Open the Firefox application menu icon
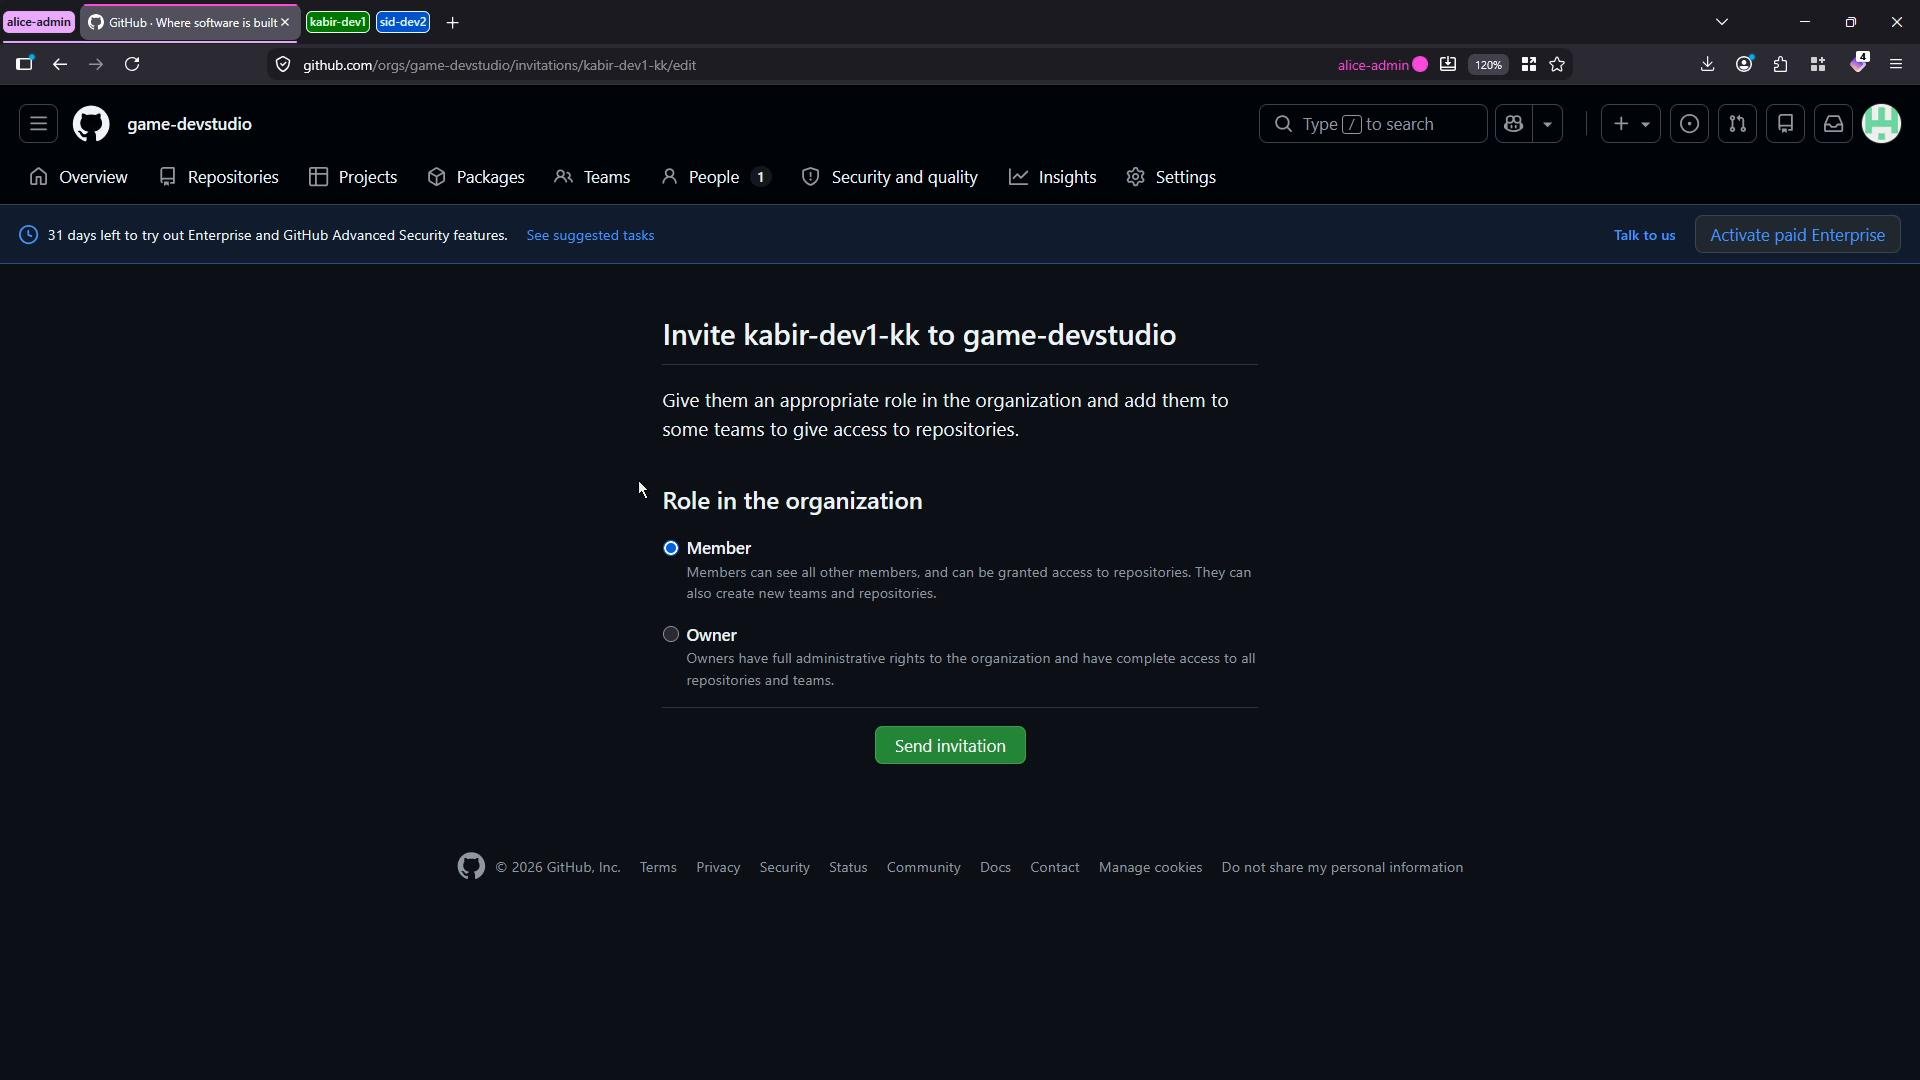1920x1080 pixels. pos(1895,64)
